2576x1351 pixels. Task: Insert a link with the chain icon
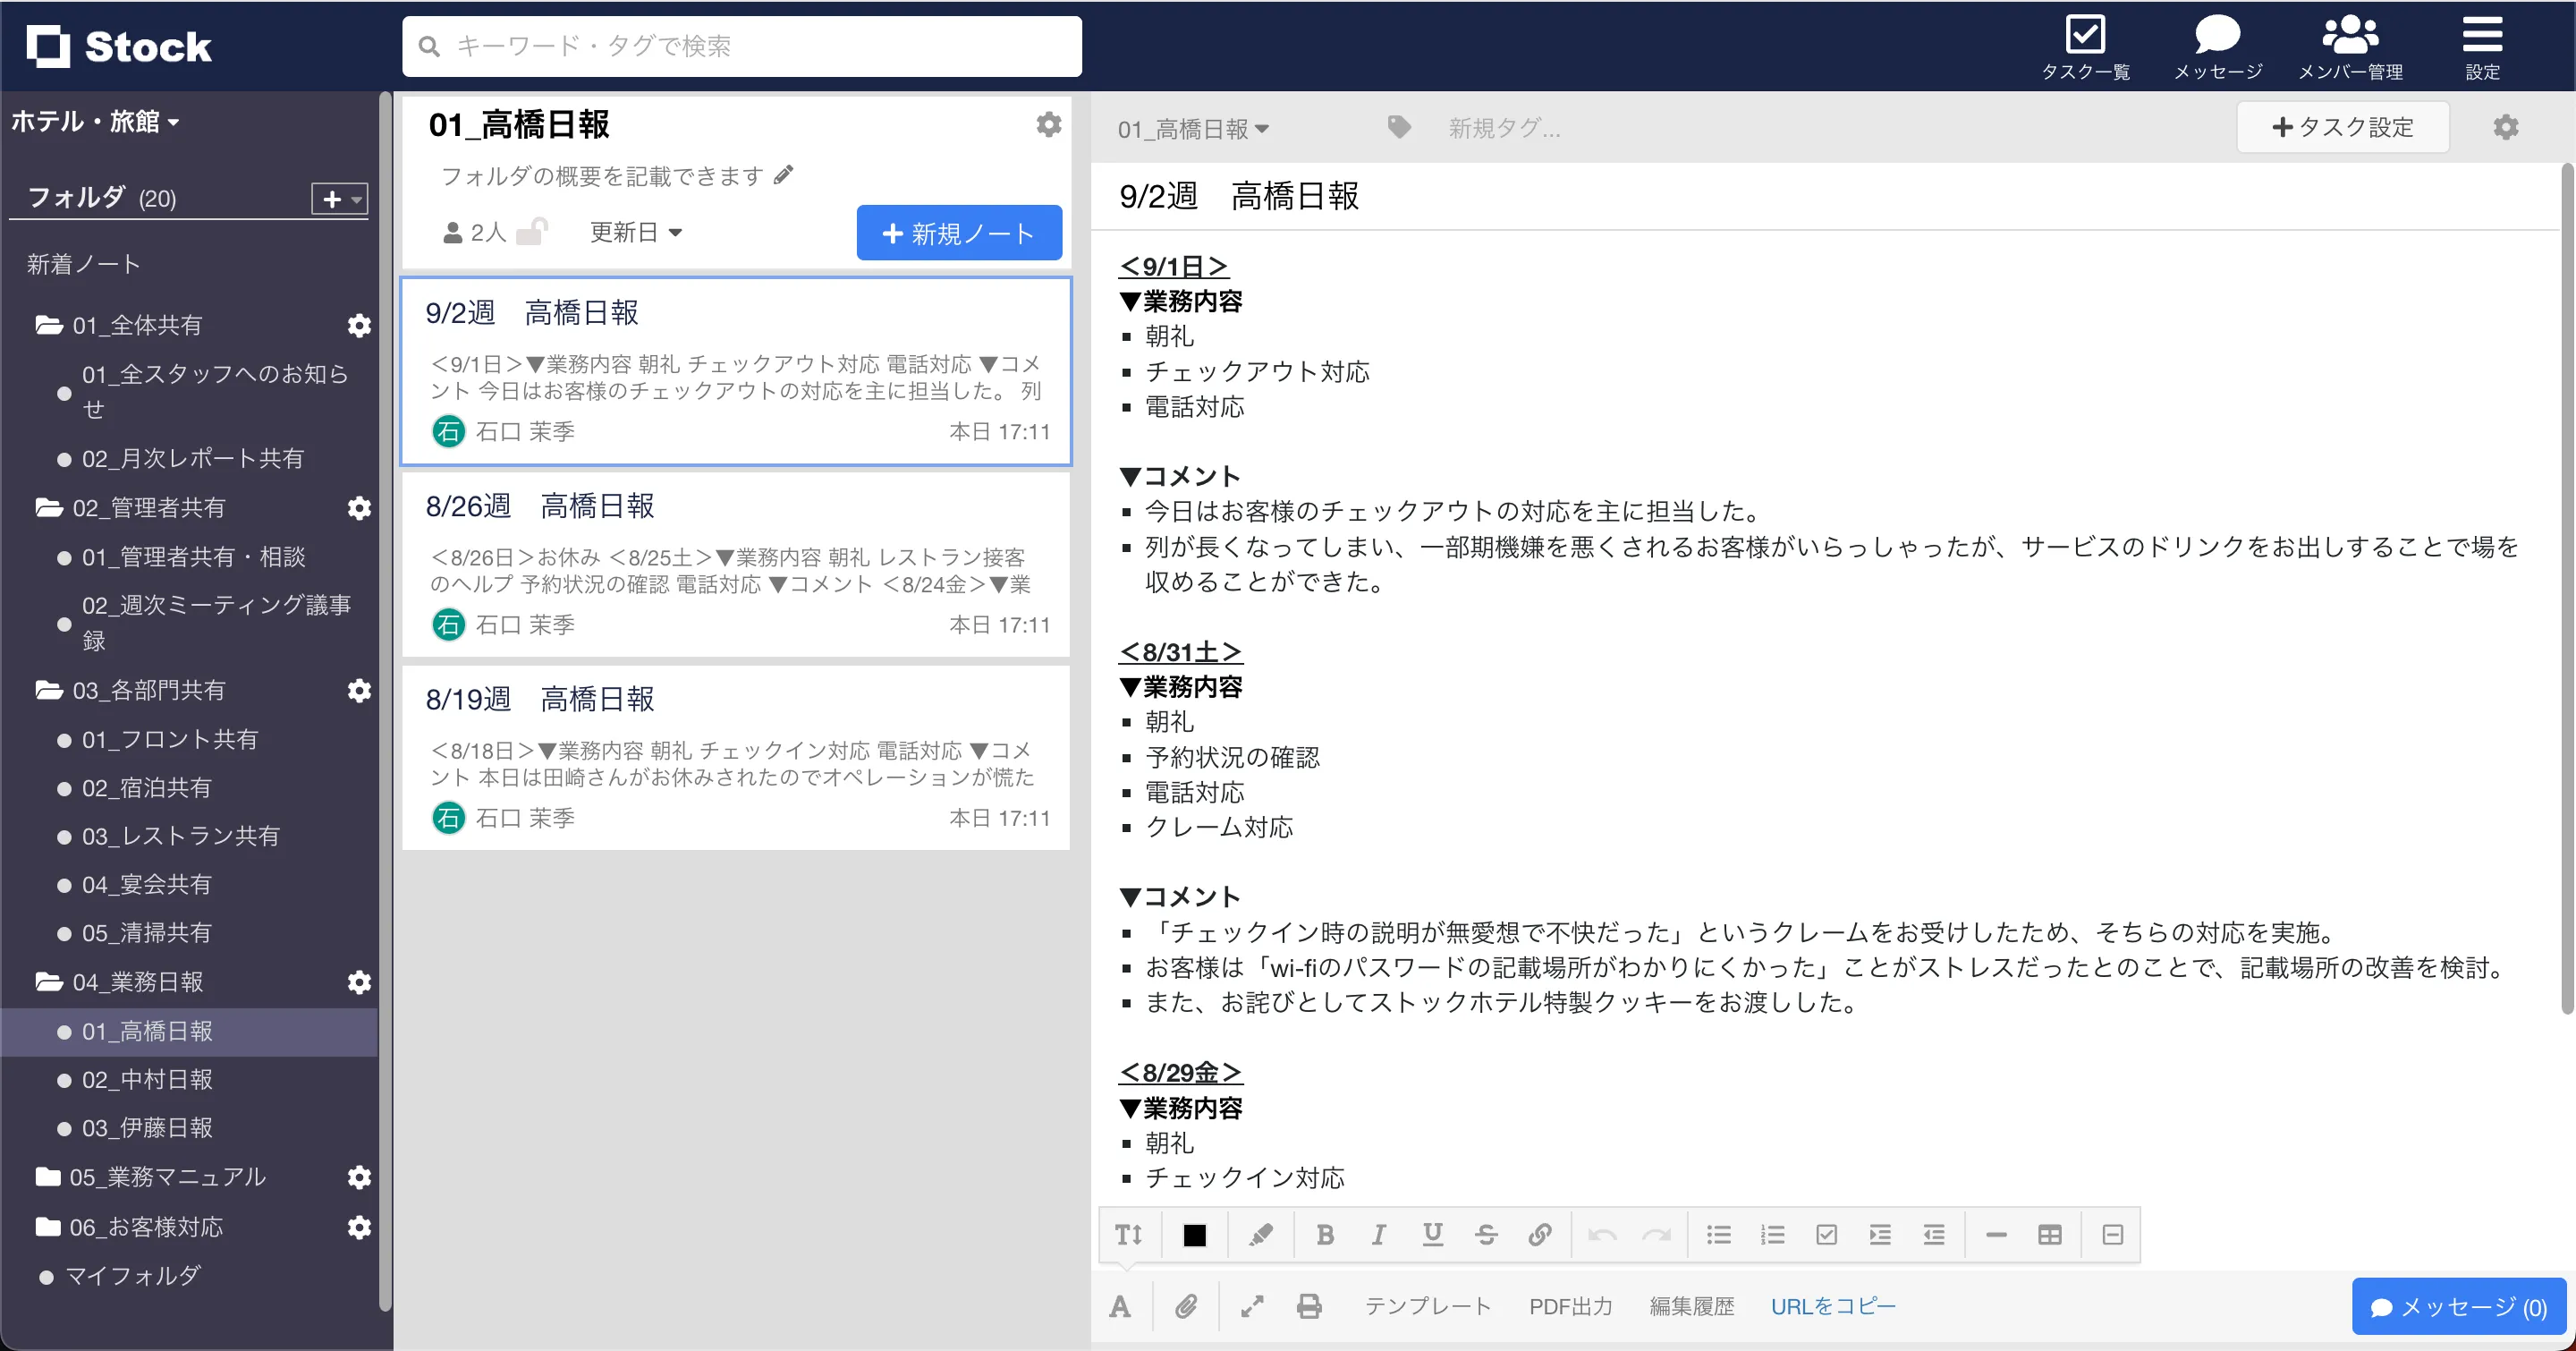pyautogui.click(x=1540, y=1235)
